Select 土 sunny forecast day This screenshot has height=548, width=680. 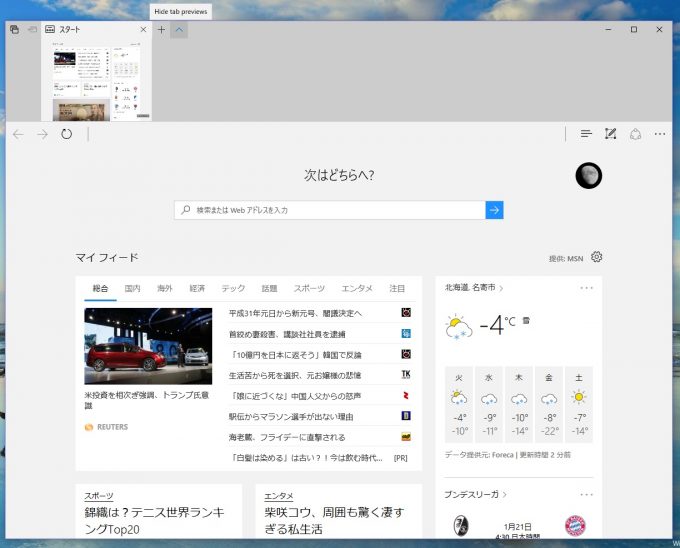[x=579, y=404]
